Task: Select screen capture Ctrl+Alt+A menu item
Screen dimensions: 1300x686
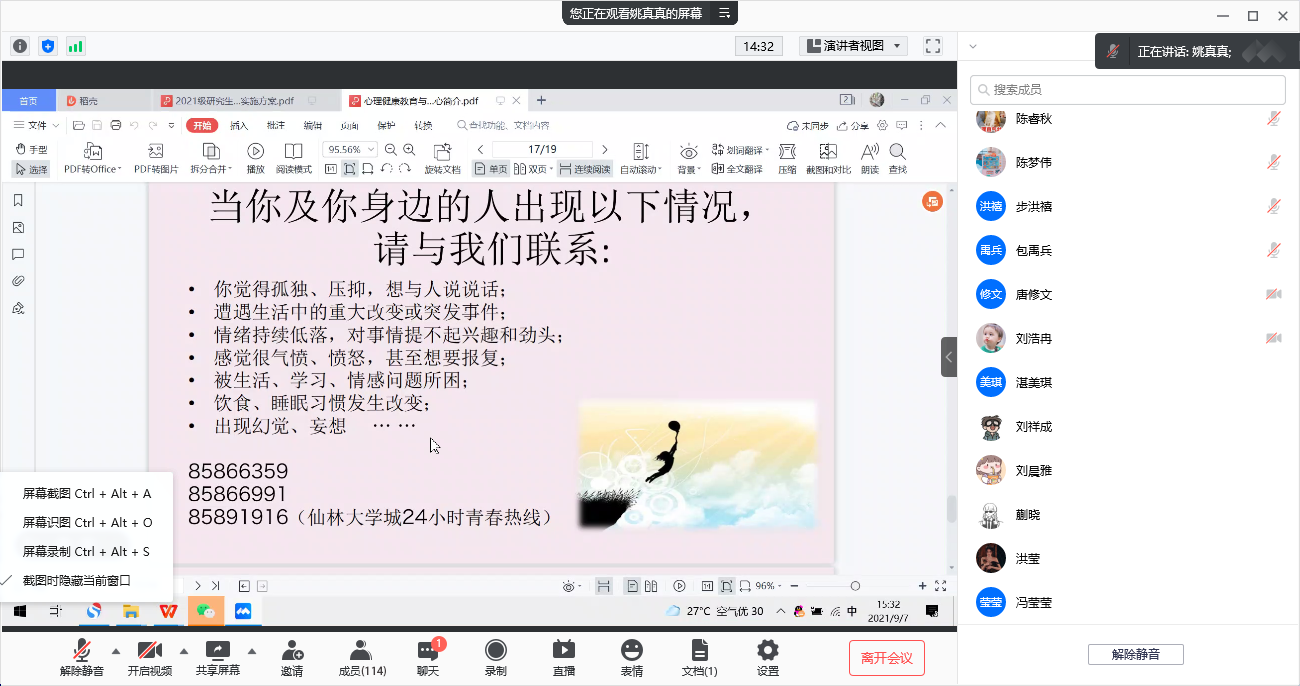Action: 87,493
